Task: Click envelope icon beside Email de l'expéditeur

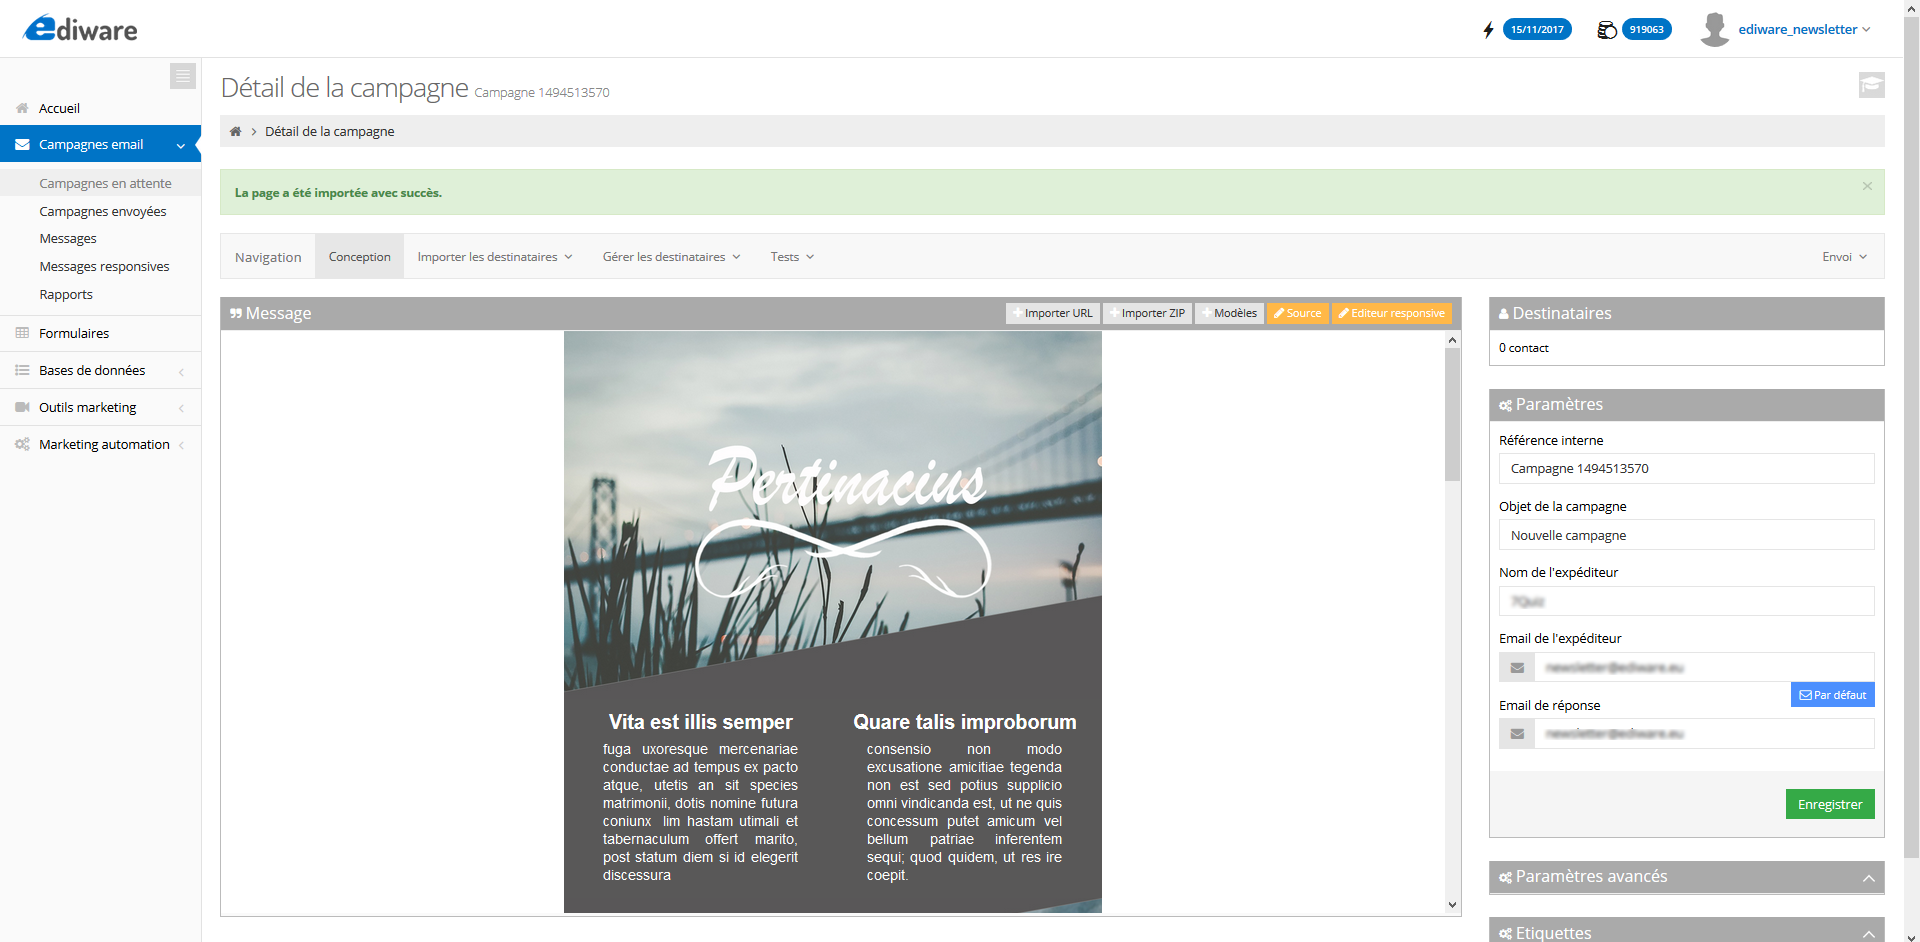Action: 1517,667
